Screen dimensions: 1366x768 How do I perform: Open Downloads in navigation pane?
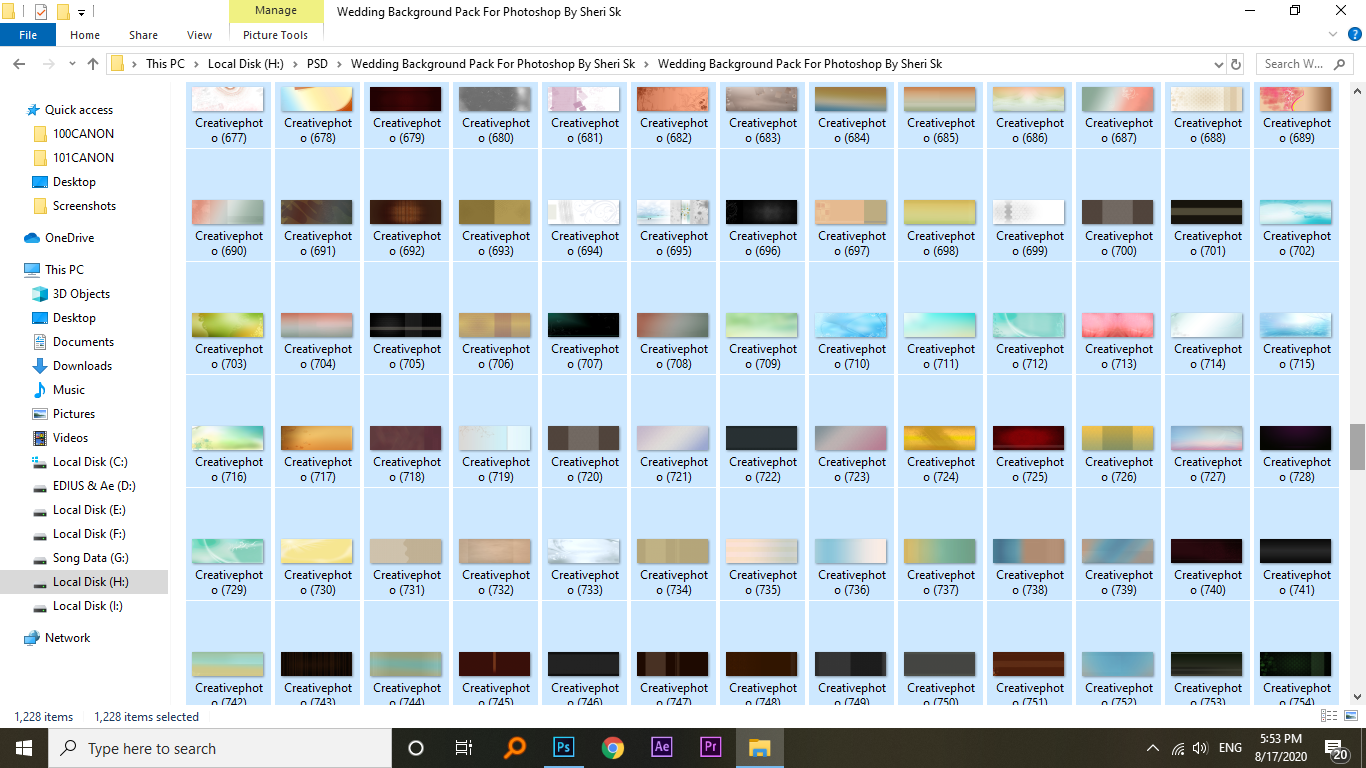(82, 366)
